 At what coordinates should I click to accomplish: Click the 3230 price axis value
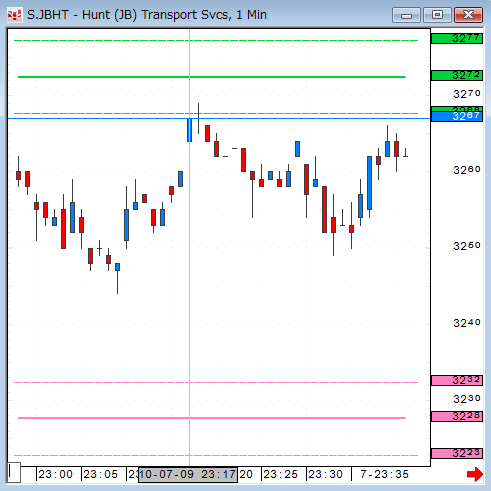467,399
